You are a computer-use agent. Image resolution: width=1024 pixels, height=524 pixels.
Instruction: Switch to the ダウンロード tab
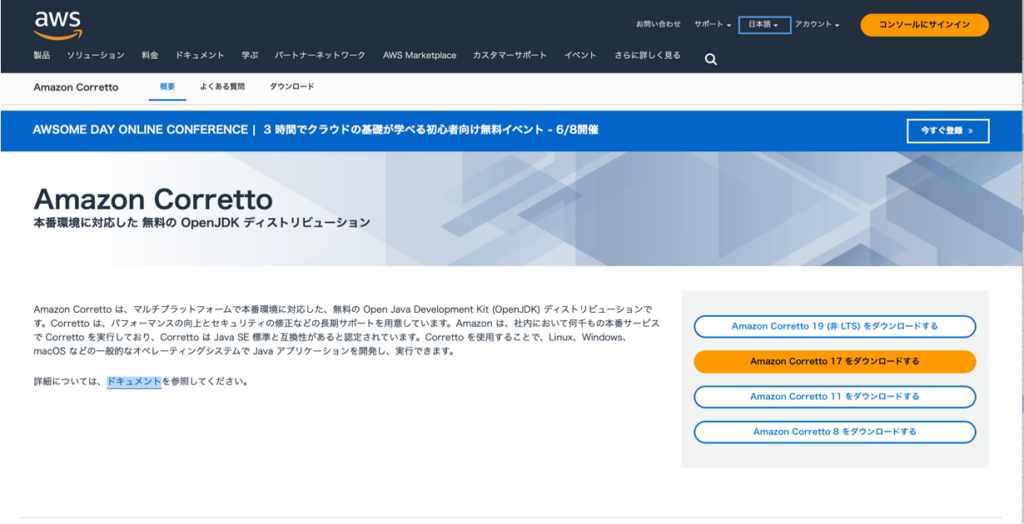(292, 87)
